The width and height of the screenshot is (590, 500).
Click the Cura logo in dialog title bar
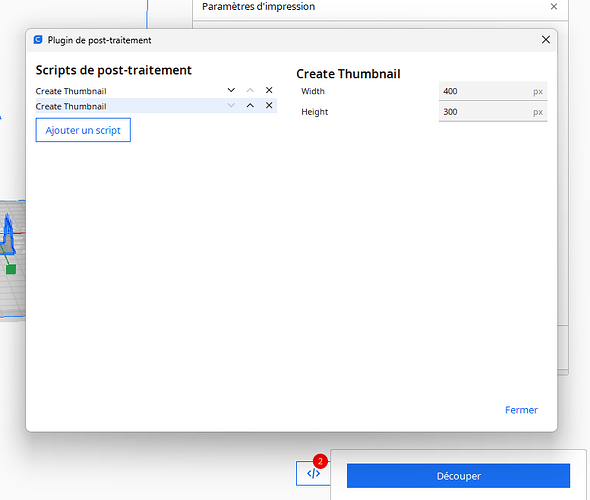point(38,40)
